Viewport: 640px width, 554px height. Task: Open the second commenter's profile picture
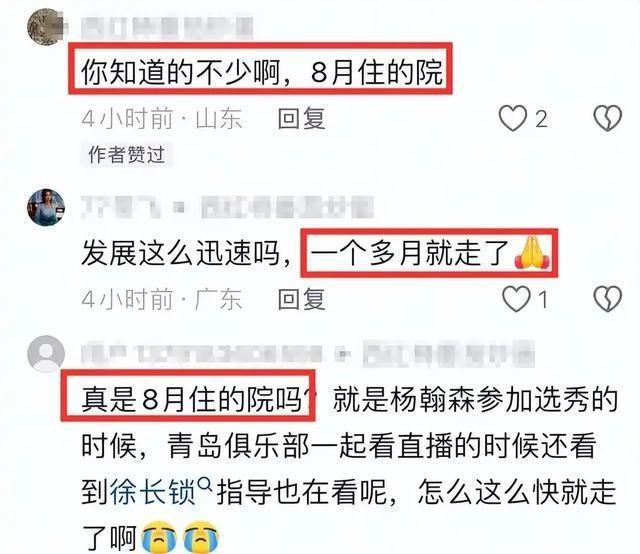46,207
